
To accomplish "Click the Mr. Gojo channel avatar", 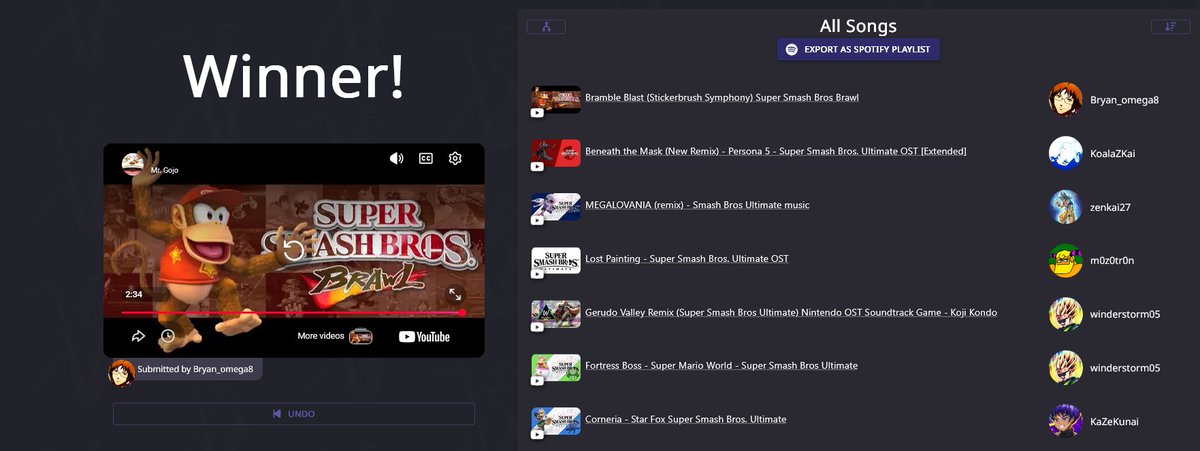I will coord(133,164).
